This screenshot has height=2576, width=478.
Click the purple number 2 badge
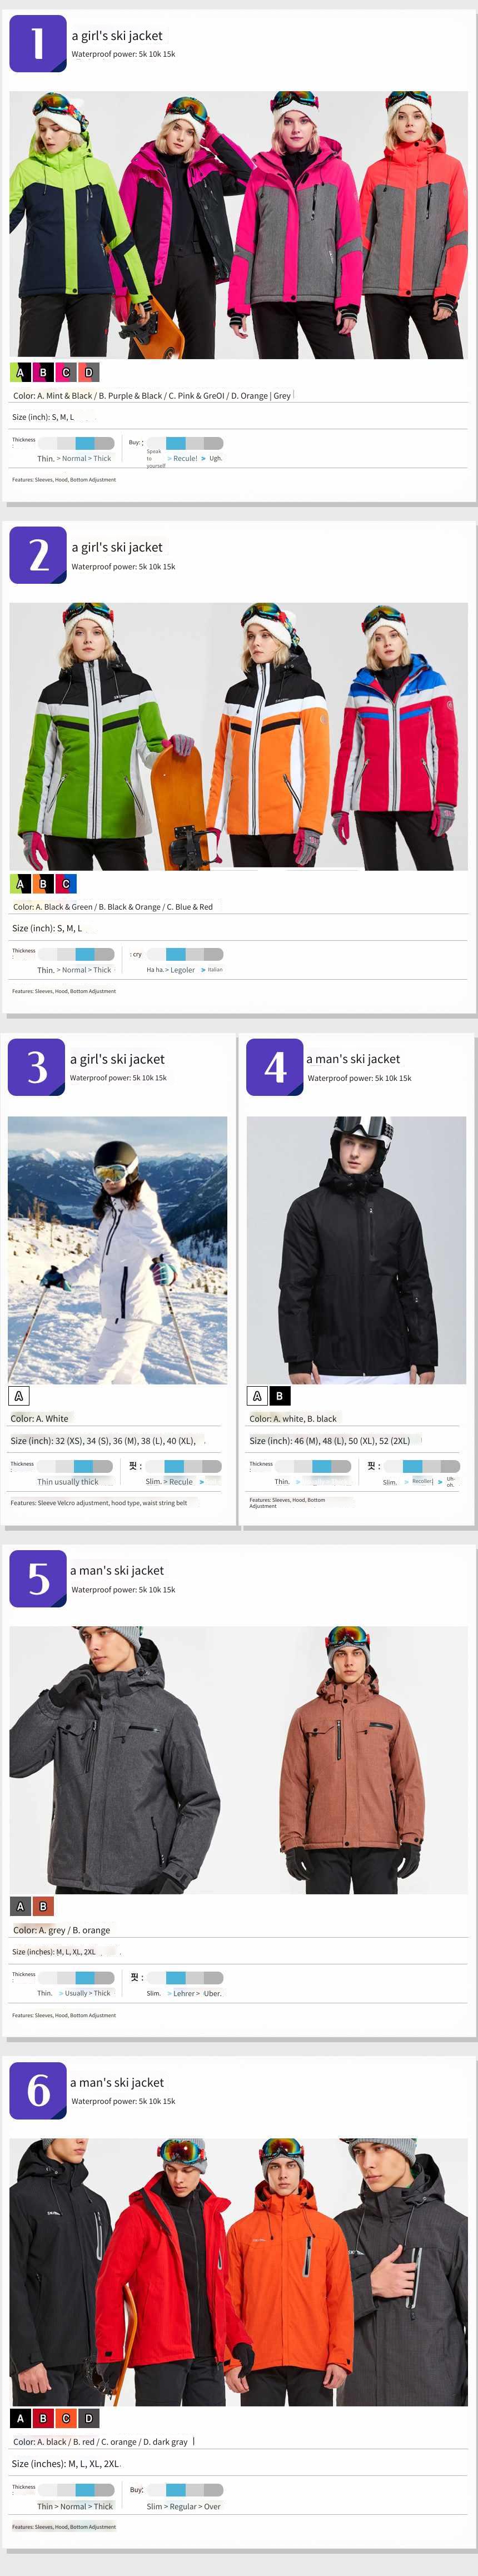38,555
